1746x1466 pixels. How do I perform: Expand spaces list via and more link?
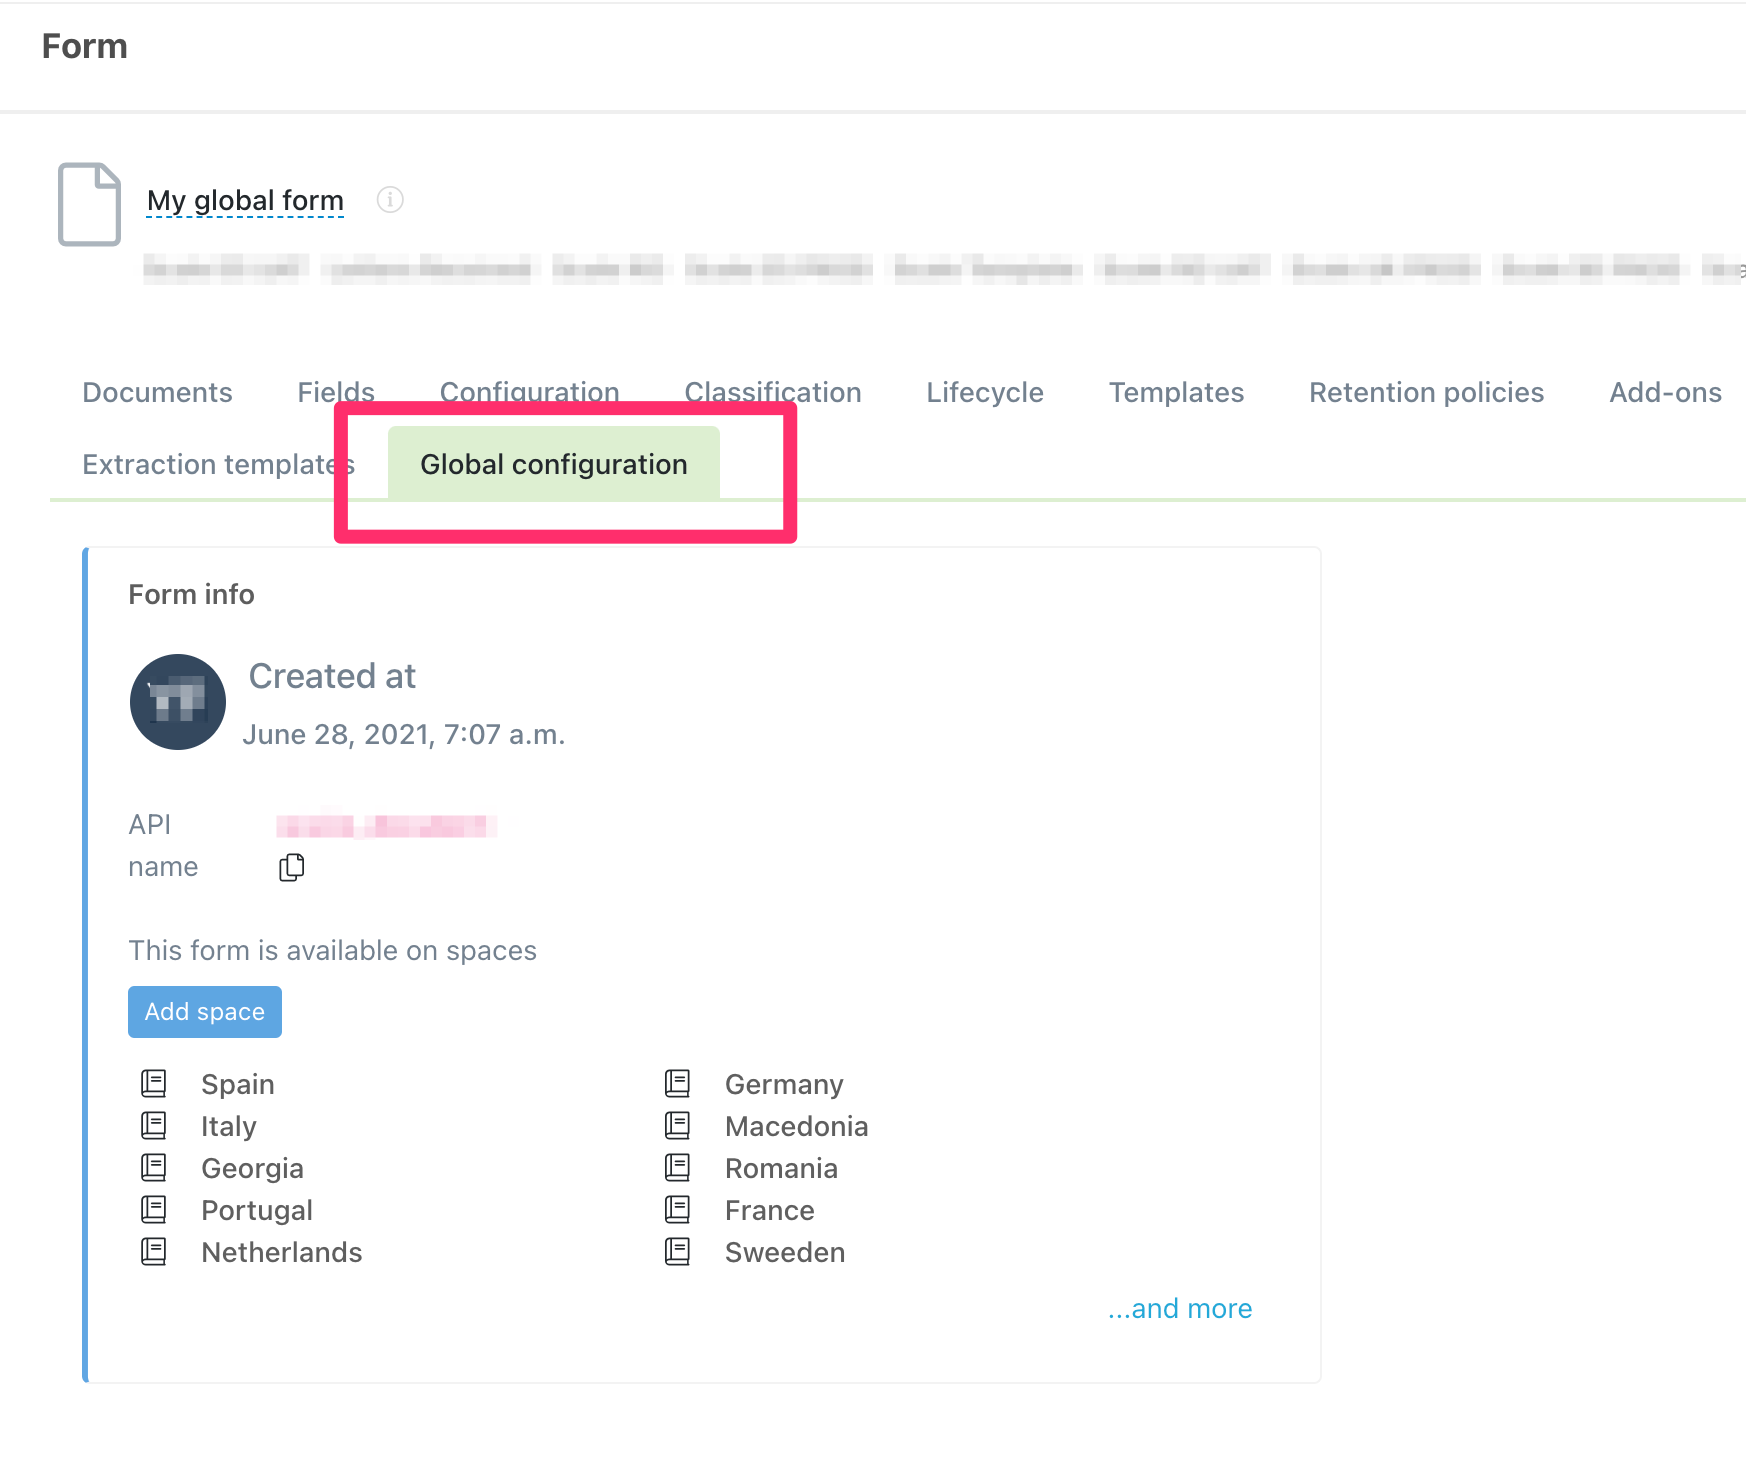(1180, 1308)
